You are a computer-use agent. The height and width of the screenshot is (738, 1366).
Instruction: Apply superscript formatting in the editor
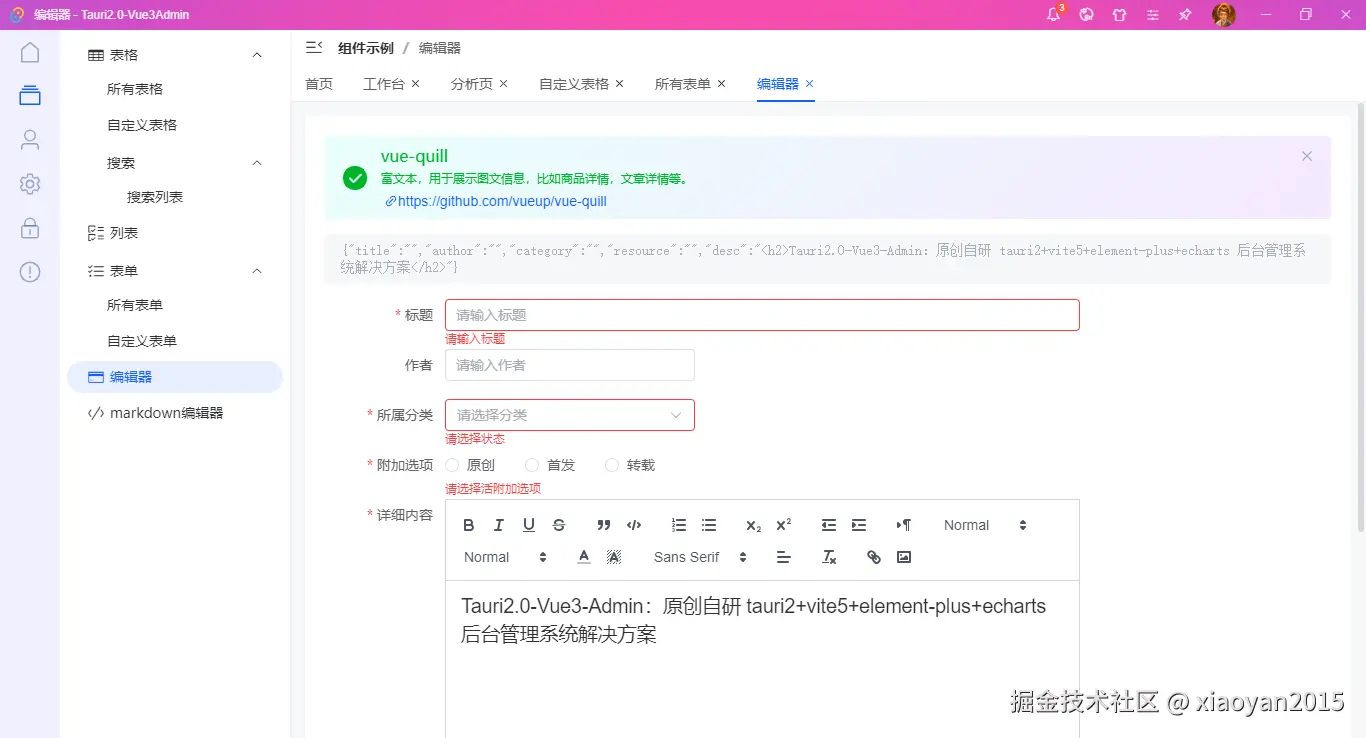(x=782, y=524)
